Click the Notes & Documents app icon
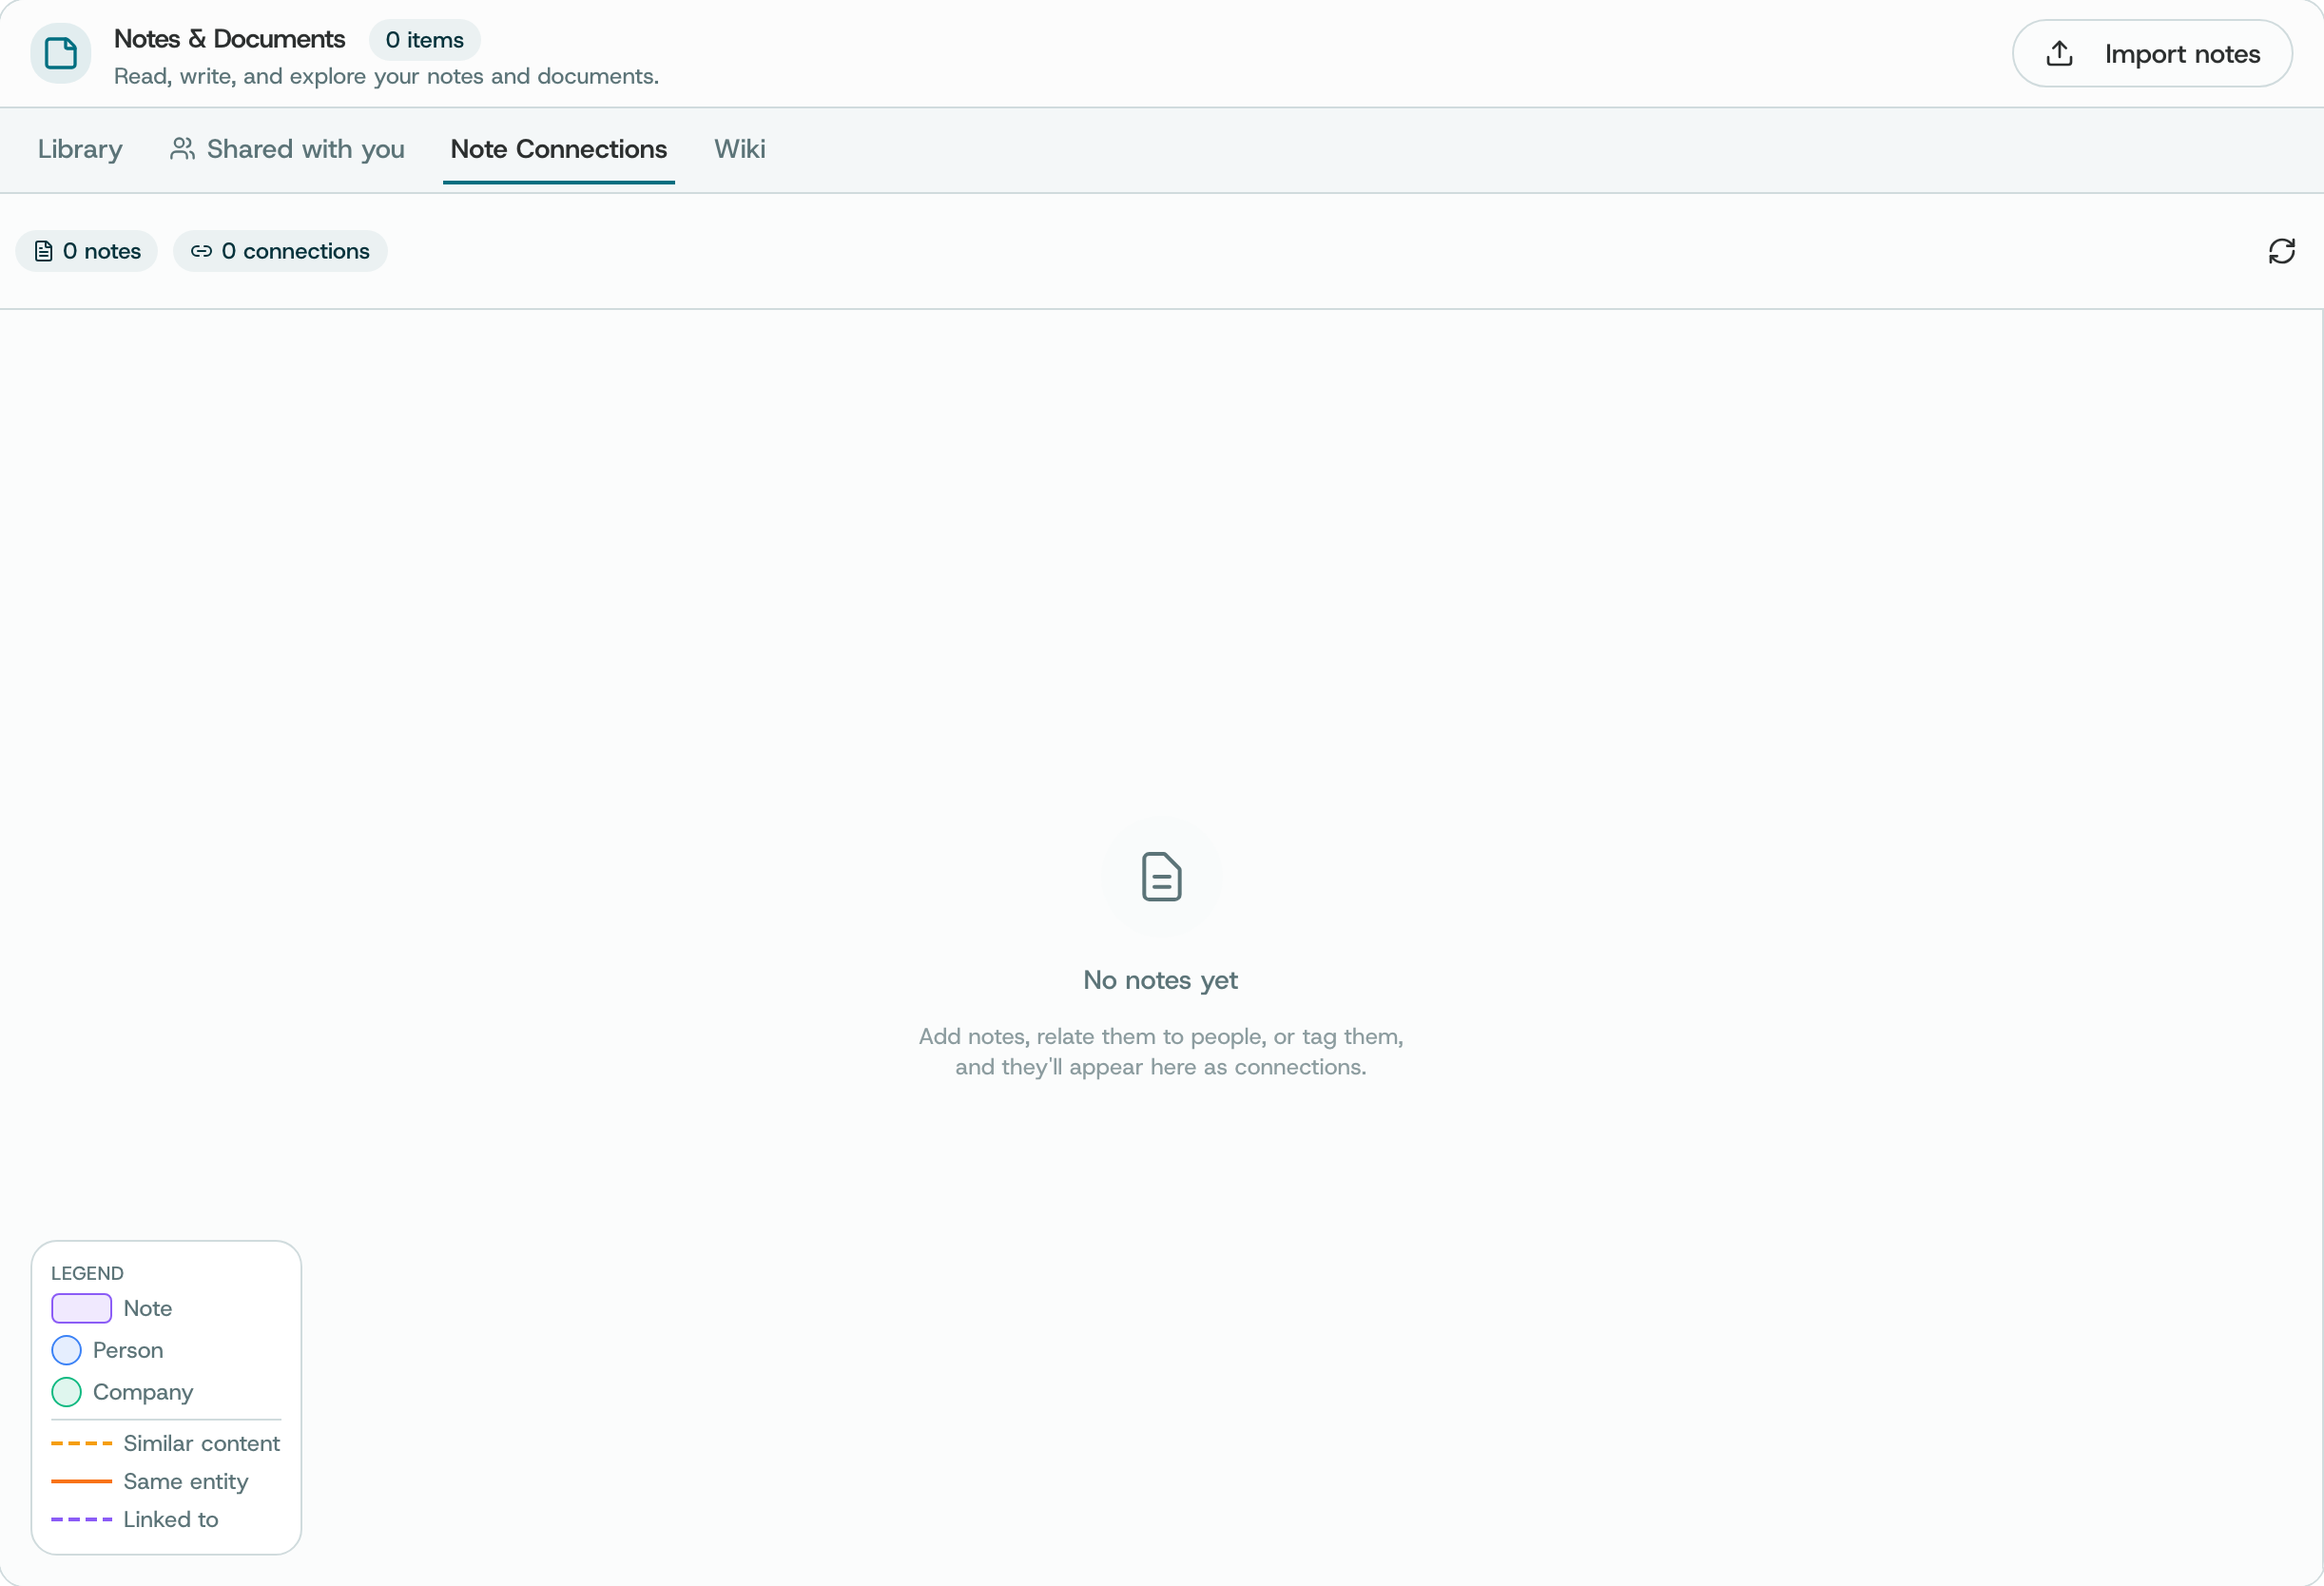This screenshot has height=1586, width=2324. coord(61,53)
